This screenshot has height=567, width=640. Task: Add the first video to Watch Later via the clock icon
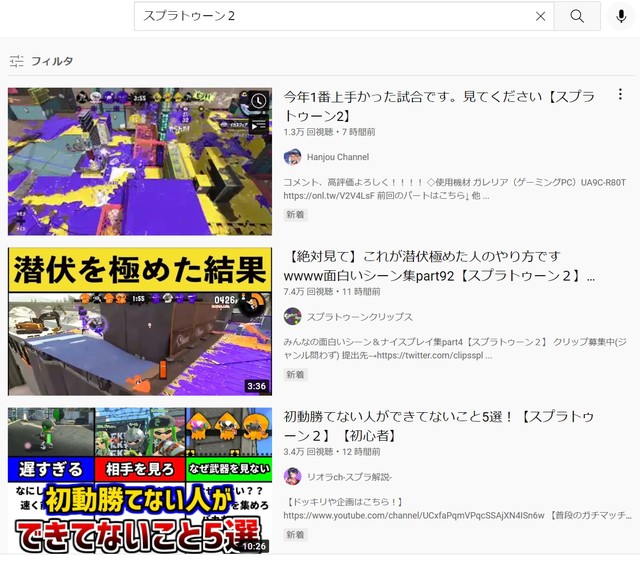[258, 101]
